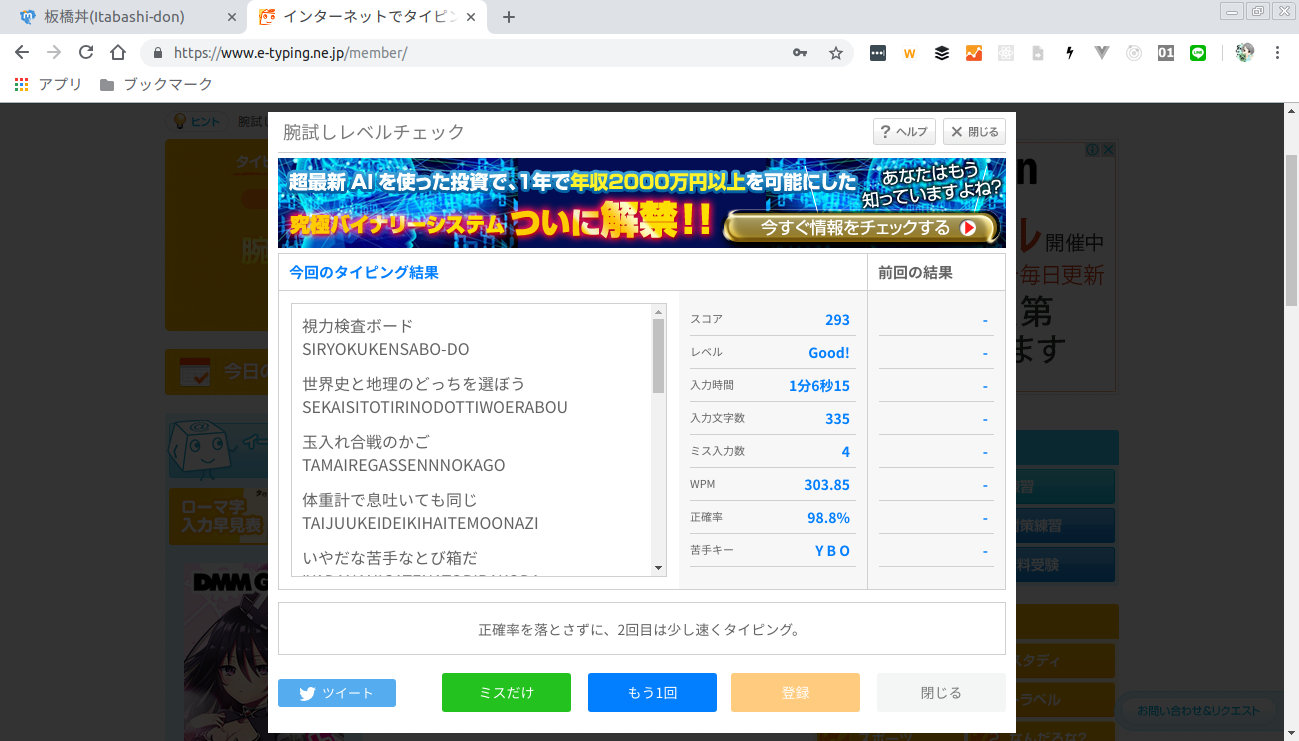Click the address bar URL field

tap(470, 53)
